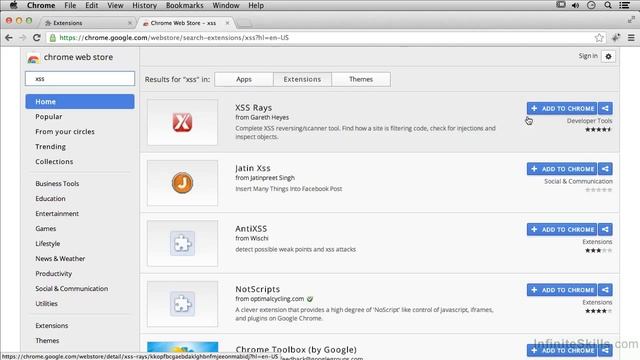Browse the Productivity category
Image resolution: width=640 pixels, height=360 pixels.
click(x=53, y=273)
